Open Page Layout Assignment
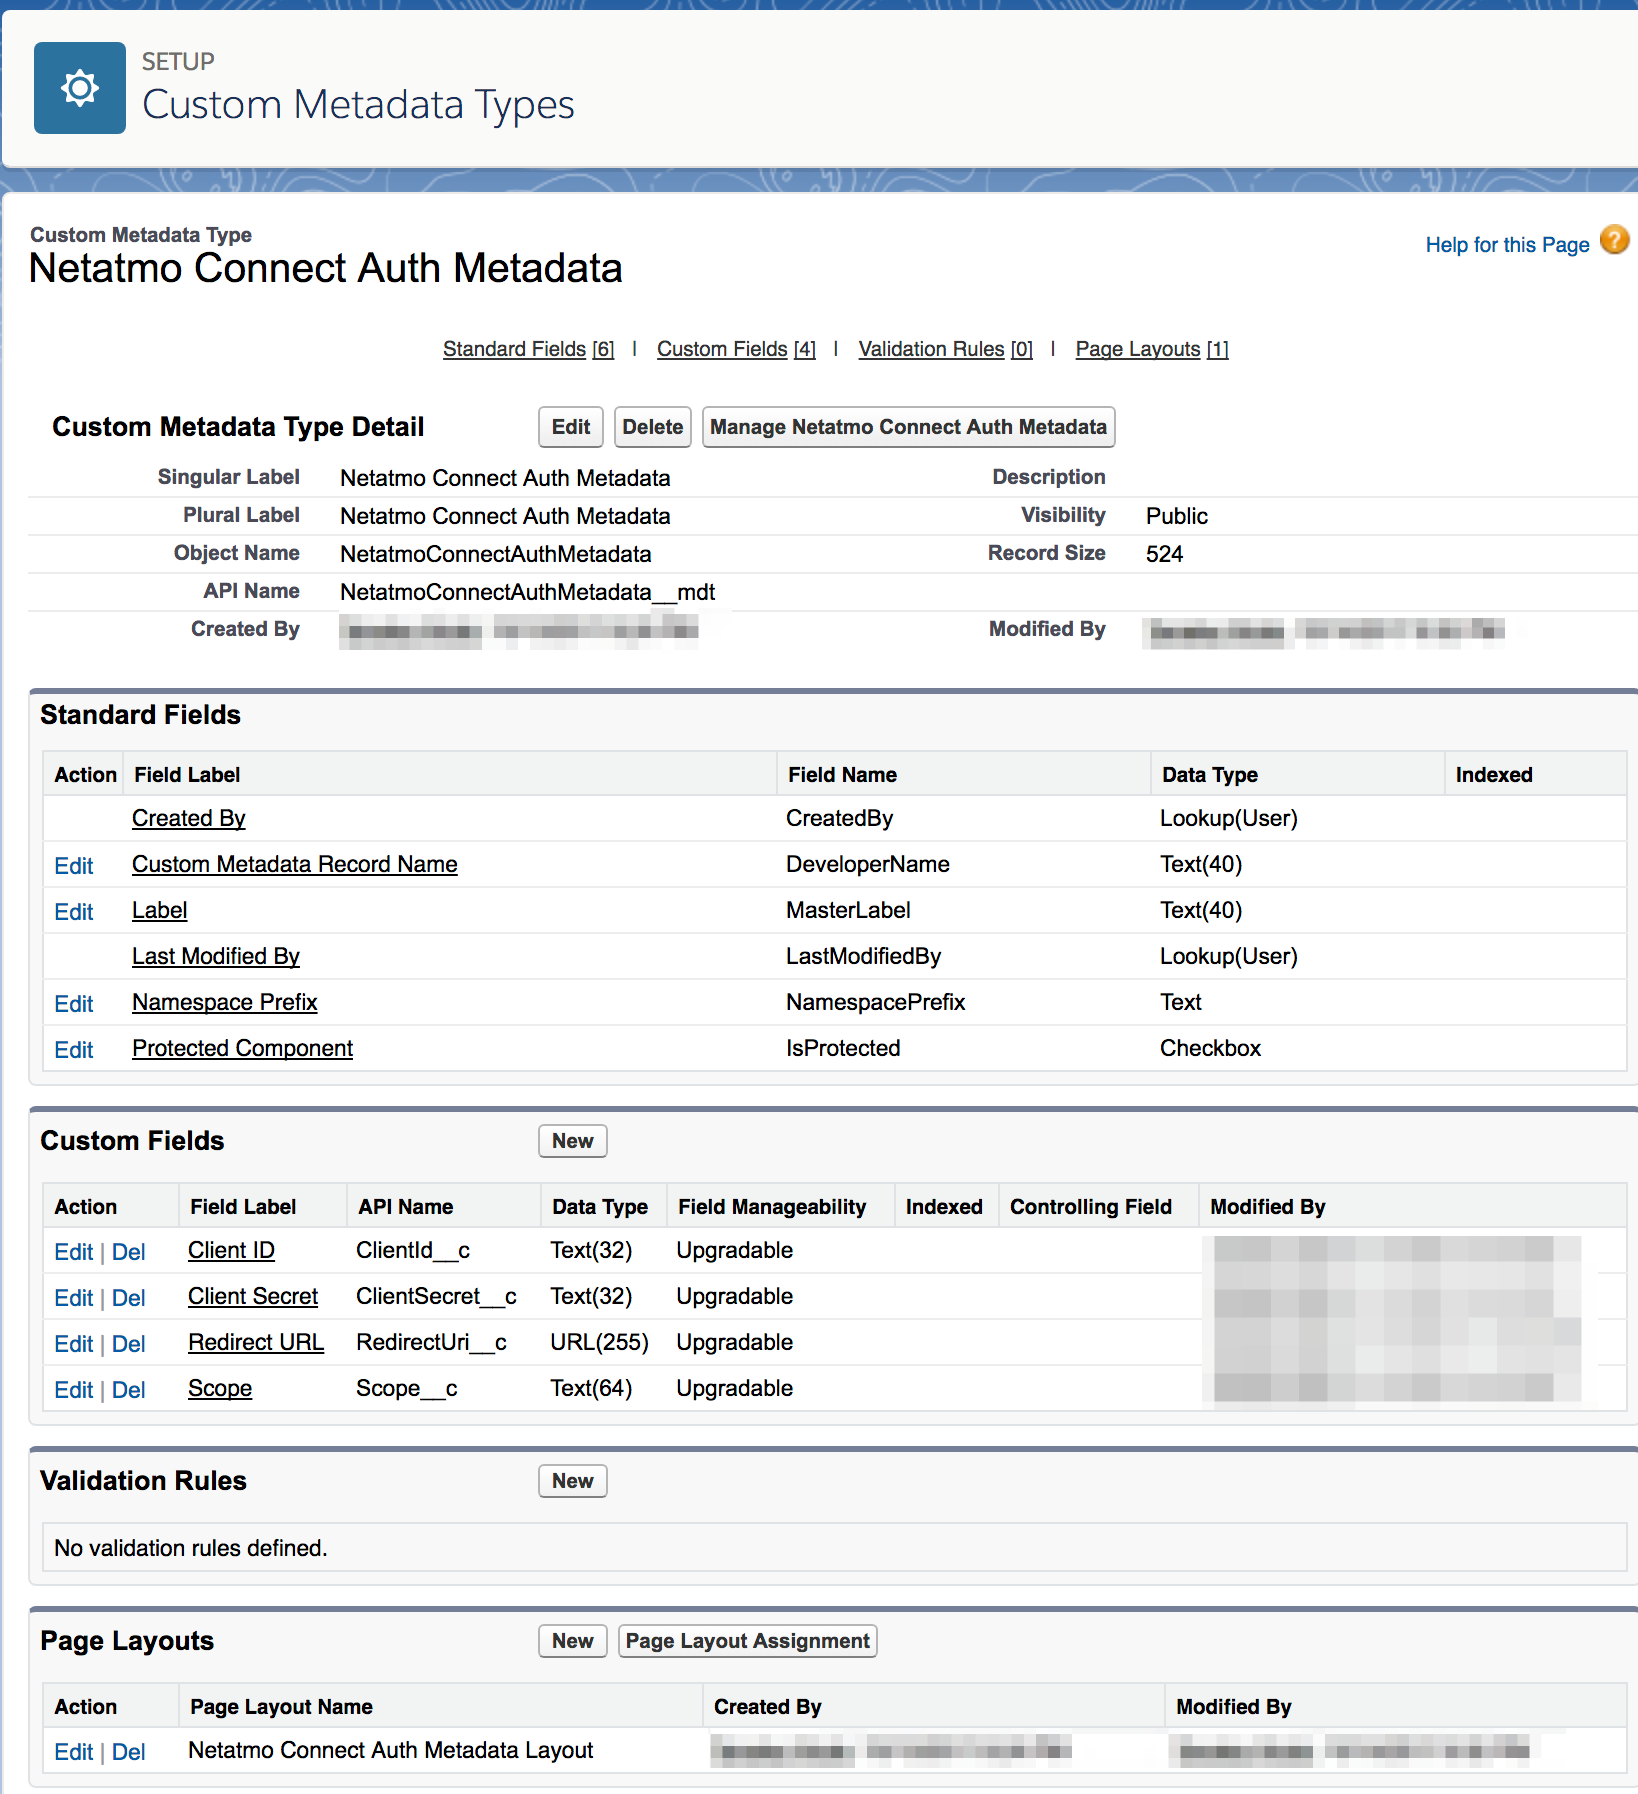 pyautogui.click(x=748, y=1641)
